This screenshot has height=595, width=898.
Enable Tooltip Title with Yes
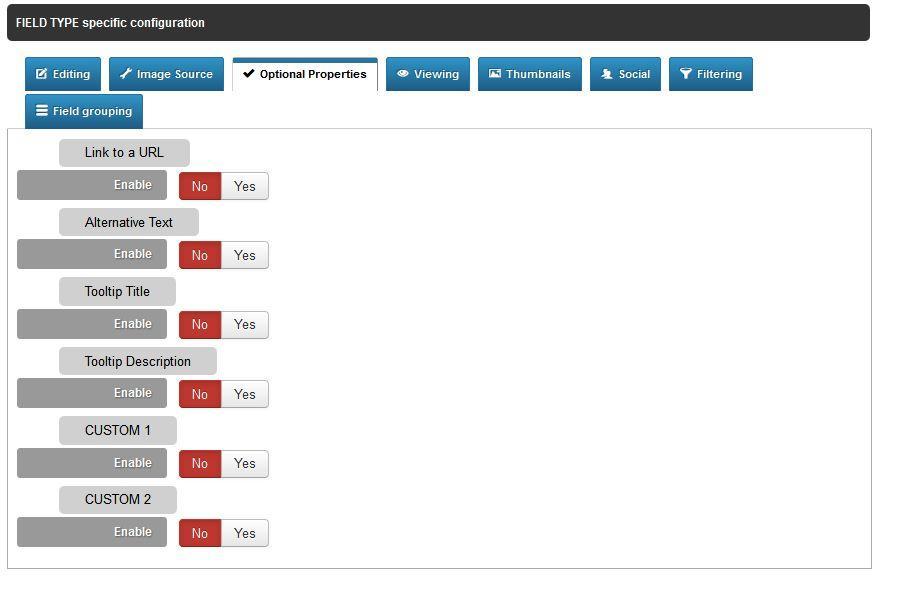pyautogui.click(x=245, y=325)
